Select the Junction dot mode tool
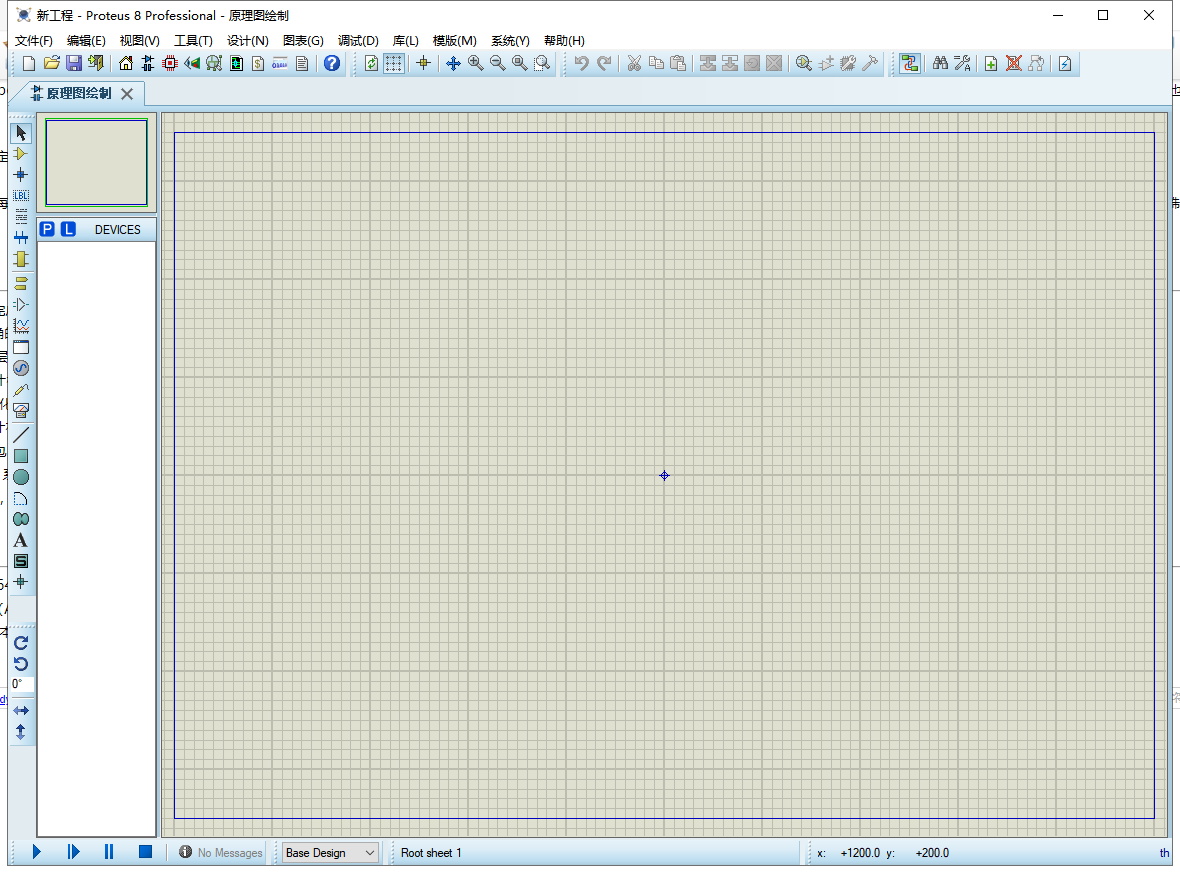This screenshot has height=873, width=1180. (x=21, y=175)
